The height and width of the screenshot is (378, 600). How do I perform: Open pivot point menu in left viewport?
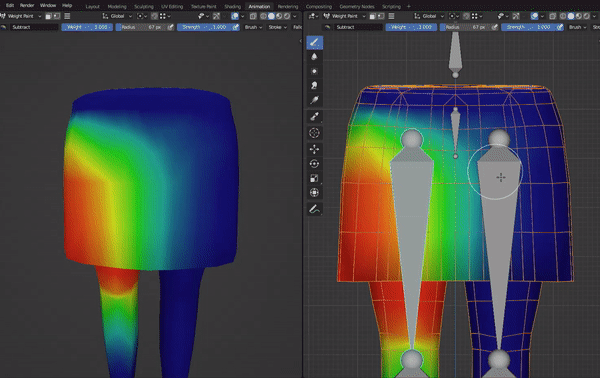(x=141, y=16)
